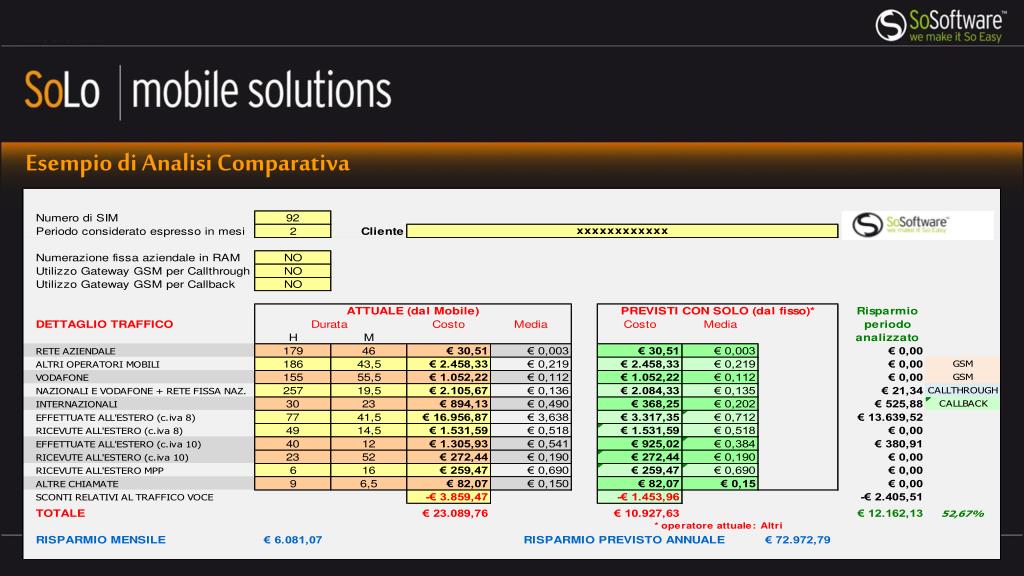Select the discount cell -€ 3.859,47
Viewport: 1024px width, 576px height.
(449, 497)
